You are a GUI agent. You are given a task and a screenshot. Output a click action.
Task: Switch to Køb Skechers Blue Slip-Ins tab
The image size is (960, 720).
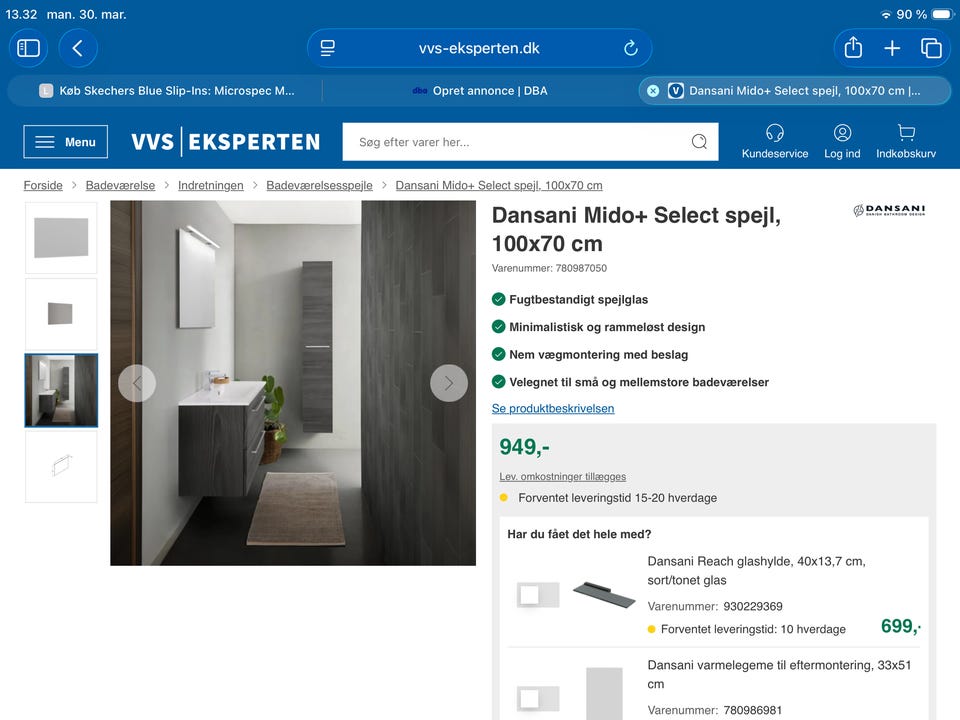(x=165, y=91)
